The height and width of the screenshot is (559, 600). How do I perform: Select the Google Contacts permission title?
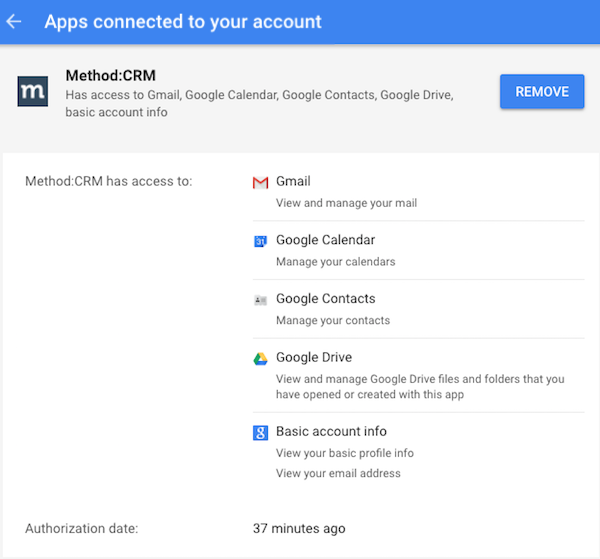point(326,298)
